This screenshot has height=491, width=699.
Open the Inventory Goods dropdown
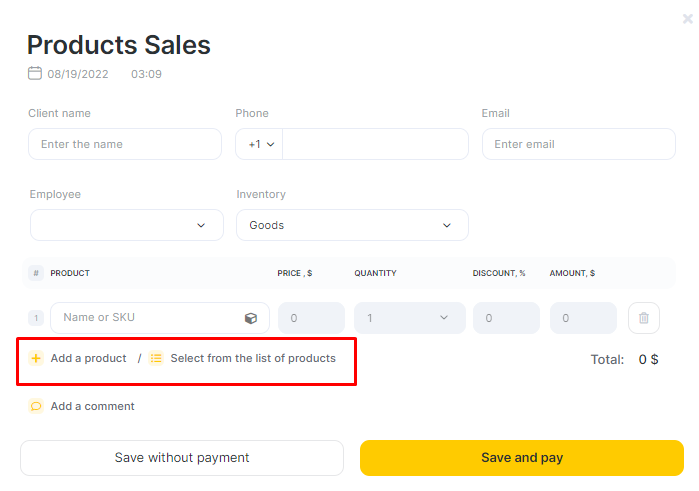[x=352, y=225]
